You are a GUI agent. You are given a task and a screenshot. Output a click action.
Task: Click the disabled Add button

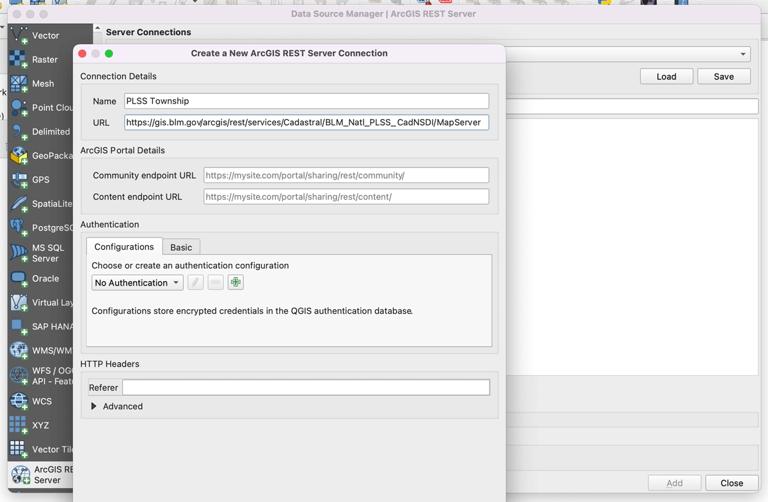(x=674, y=483)
